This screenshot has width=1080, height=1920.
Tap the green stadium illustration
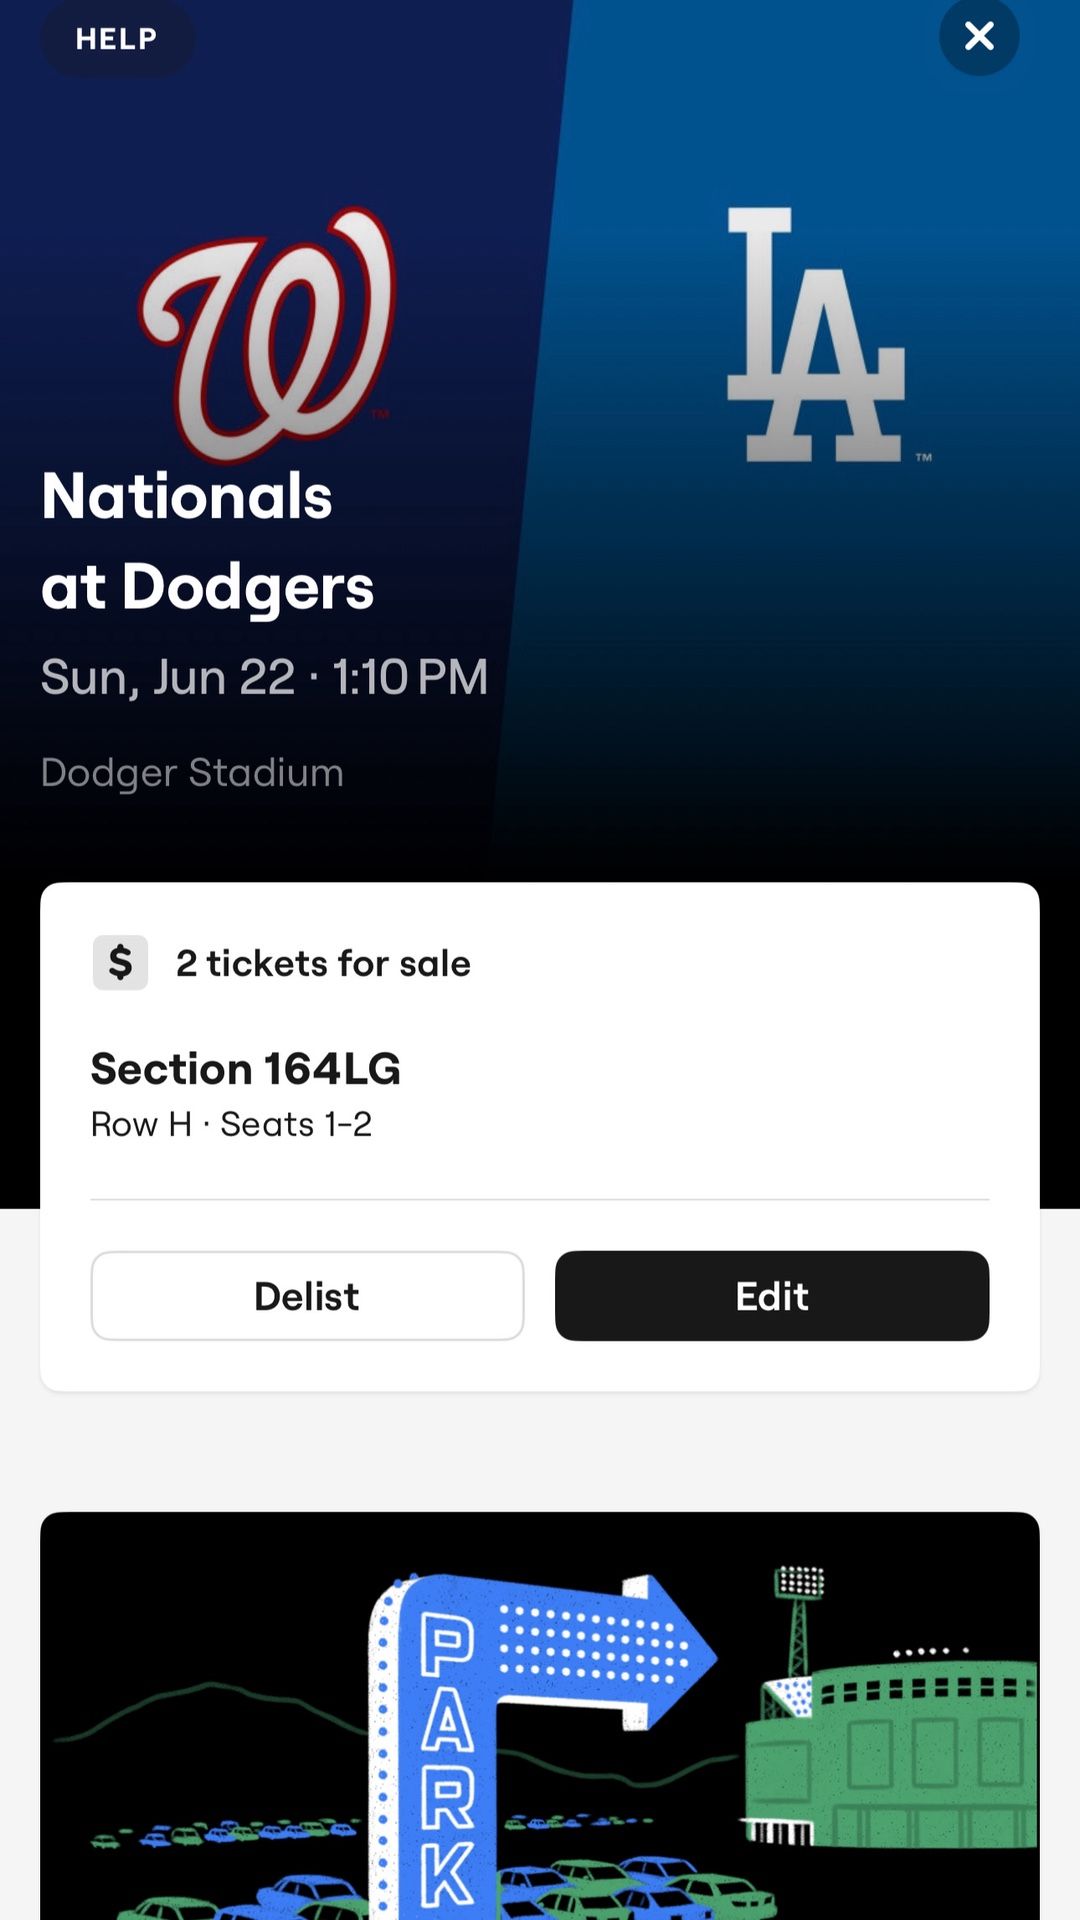890,1750
